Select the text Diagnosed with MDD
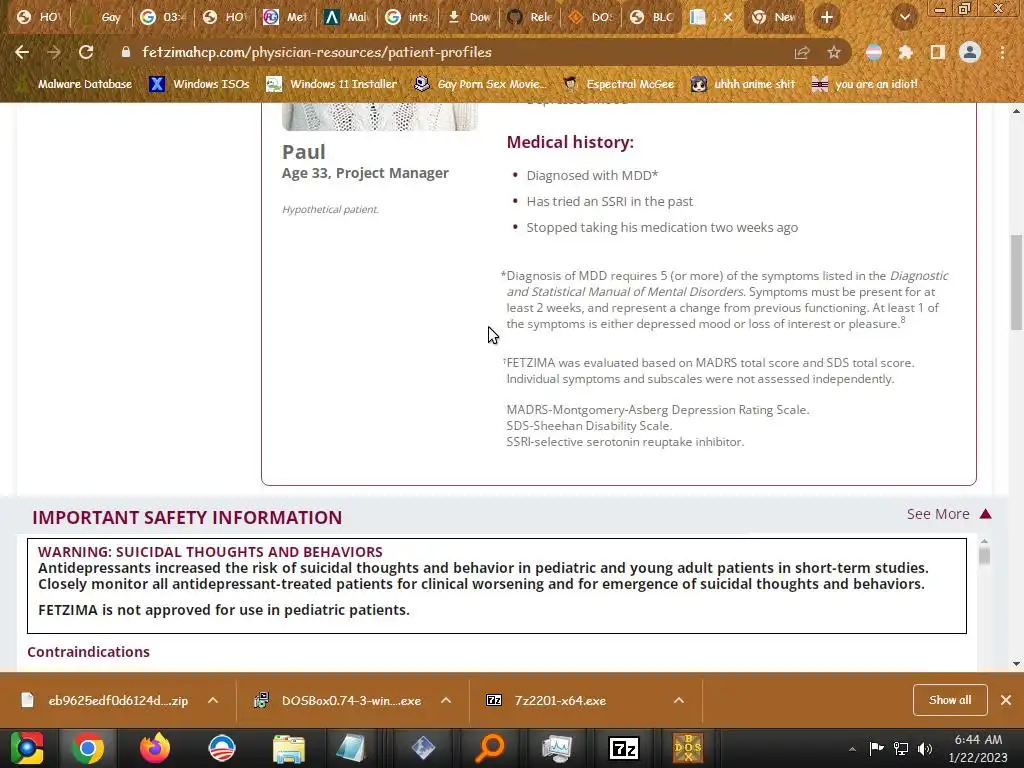The image size is (1024, 768). 592,175
